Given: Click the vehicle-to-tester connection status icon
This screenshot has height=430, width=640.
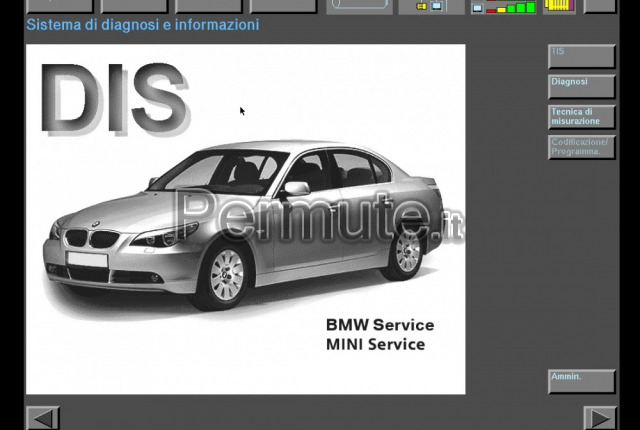Looking at the screenshot, I should pyautogui.click(x=431, y=6).
